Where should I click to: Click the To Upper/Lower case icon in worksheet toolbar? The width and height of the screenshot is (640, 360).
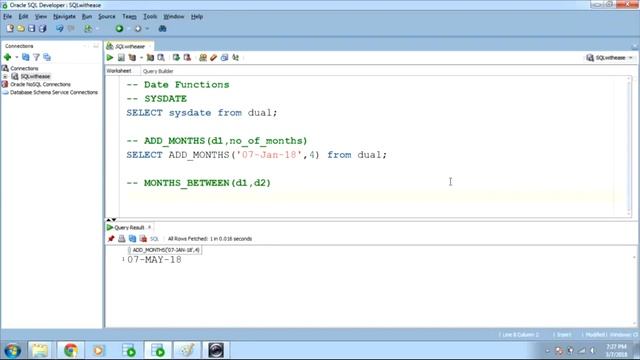click(236, 58)
